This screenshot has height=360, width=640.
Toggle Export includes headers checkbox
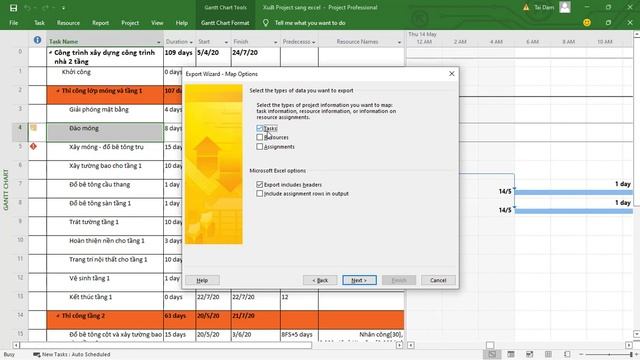(260, 184)
